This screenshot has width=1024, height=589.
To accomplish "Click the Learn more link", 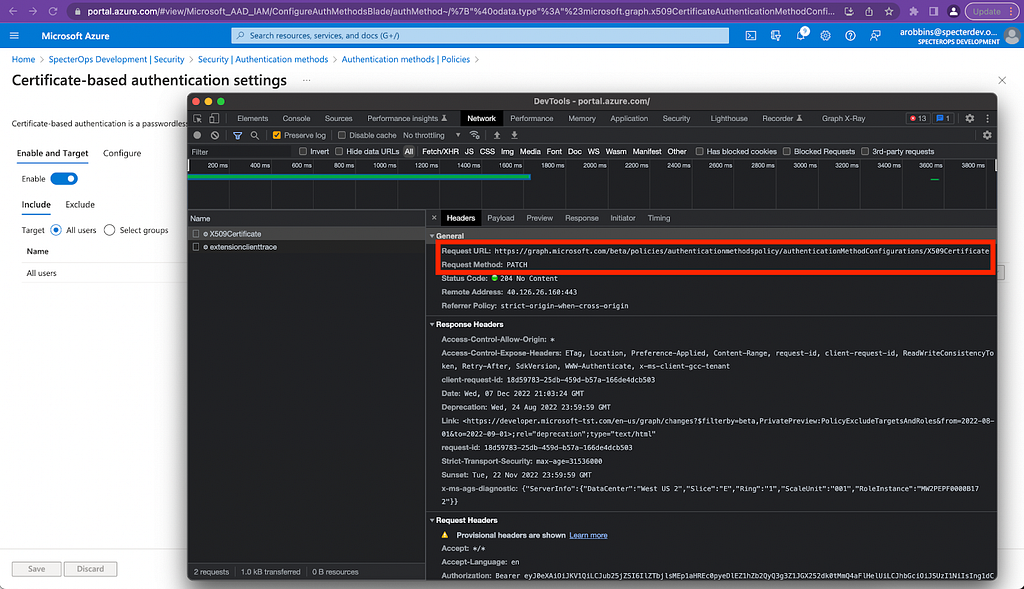I will coord(588,535).
